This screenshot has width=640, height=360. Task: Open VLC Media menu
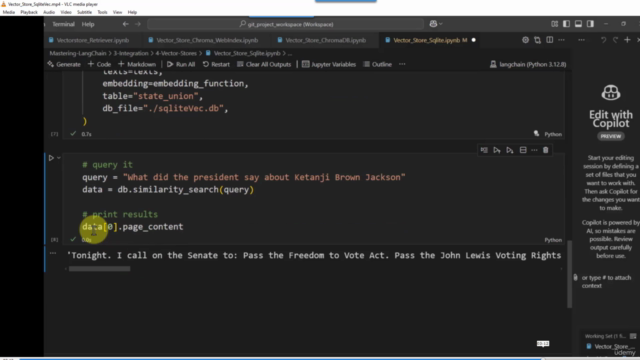pyautogui.click(x=9, y=12)
